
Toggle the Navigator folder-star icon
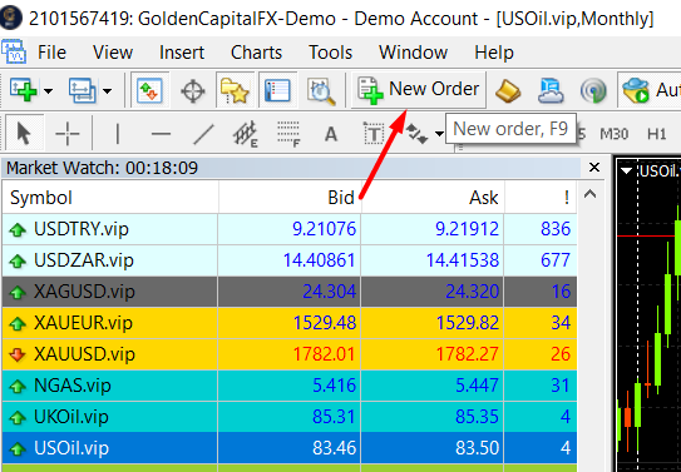coord(235,90)
